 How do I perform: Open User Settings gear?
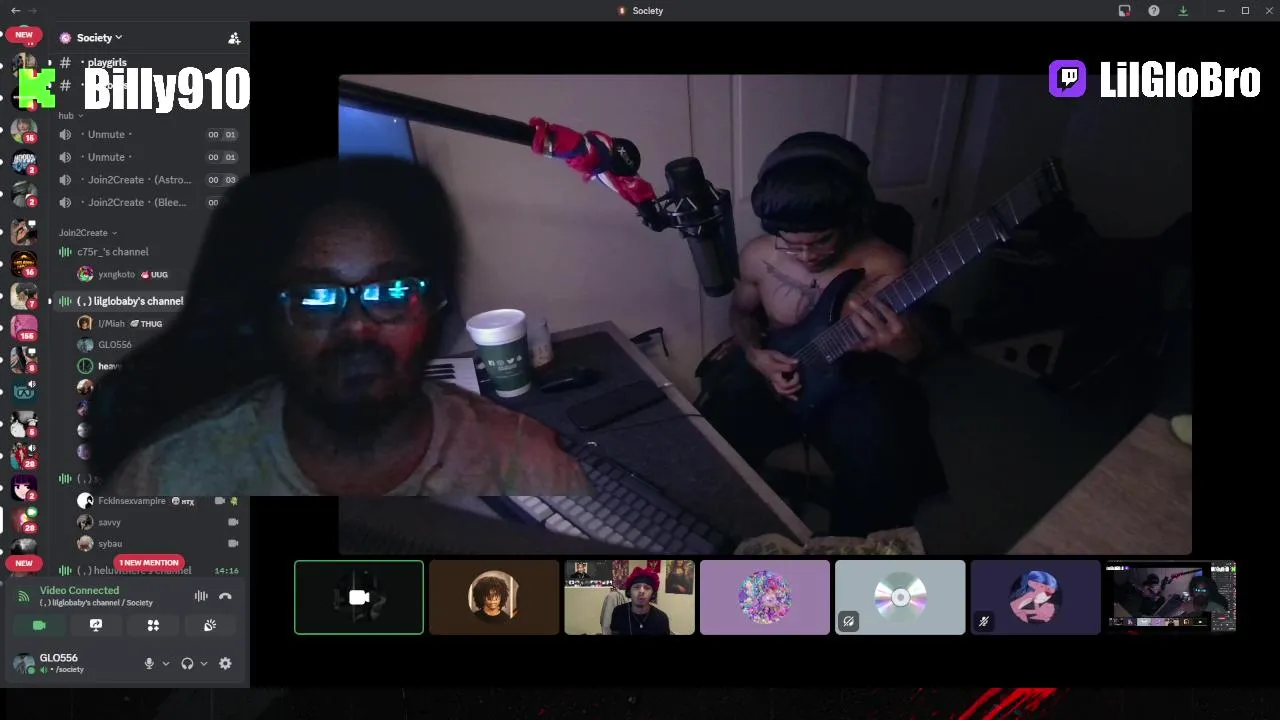point(225,663)
